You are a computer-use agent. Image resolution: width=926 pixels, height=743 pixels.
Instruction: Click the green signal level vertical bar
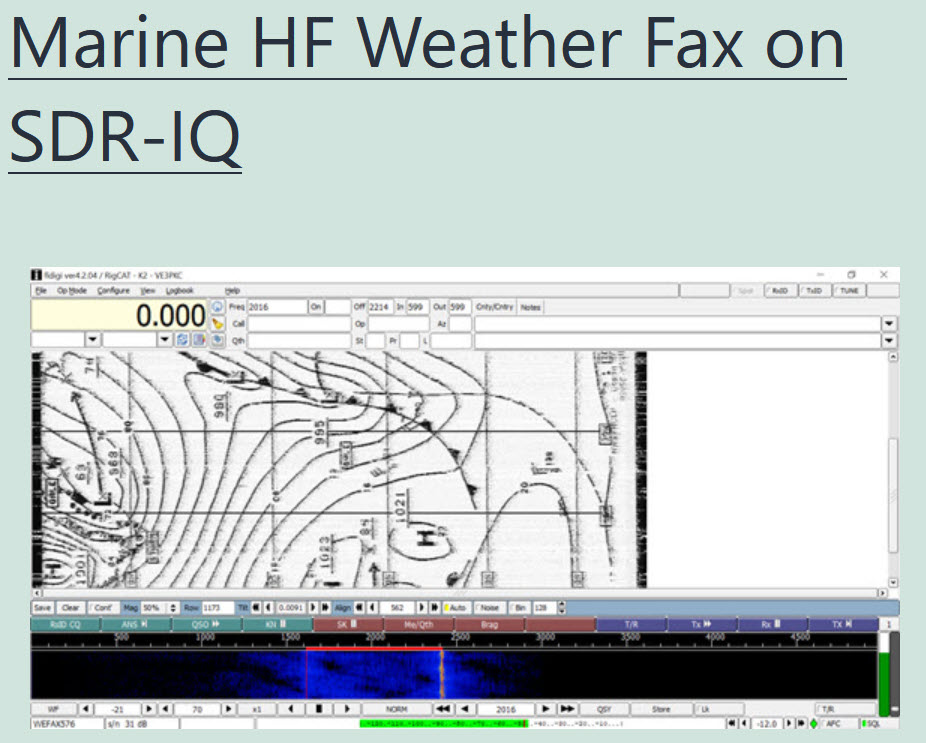pyautogui.click(x=883, y=680)
